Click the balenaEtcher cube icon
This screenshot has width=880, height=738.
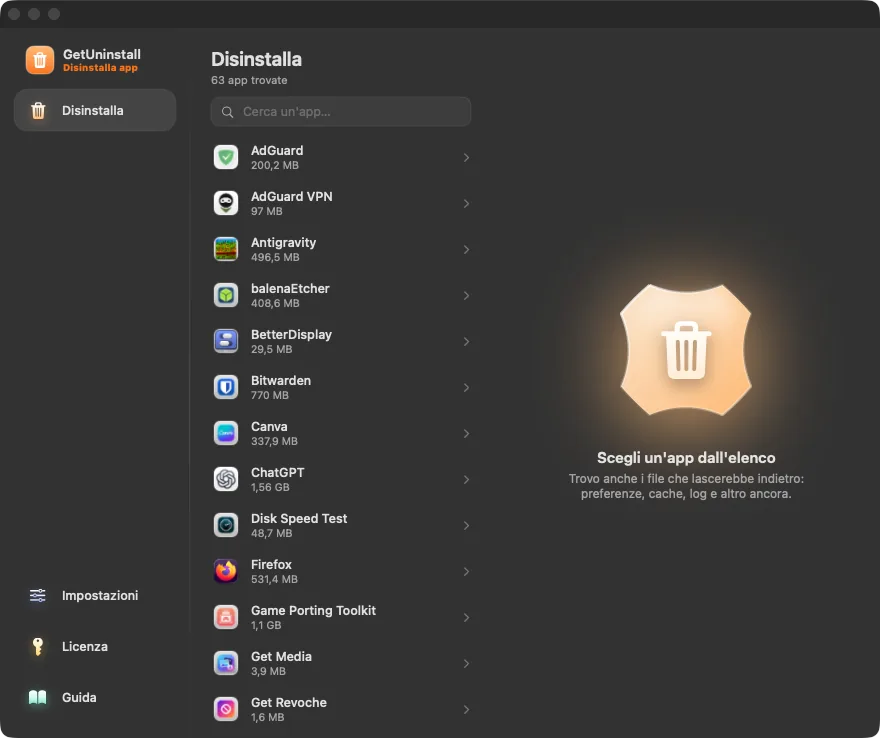pyautogui.click(x=226, y=296)
